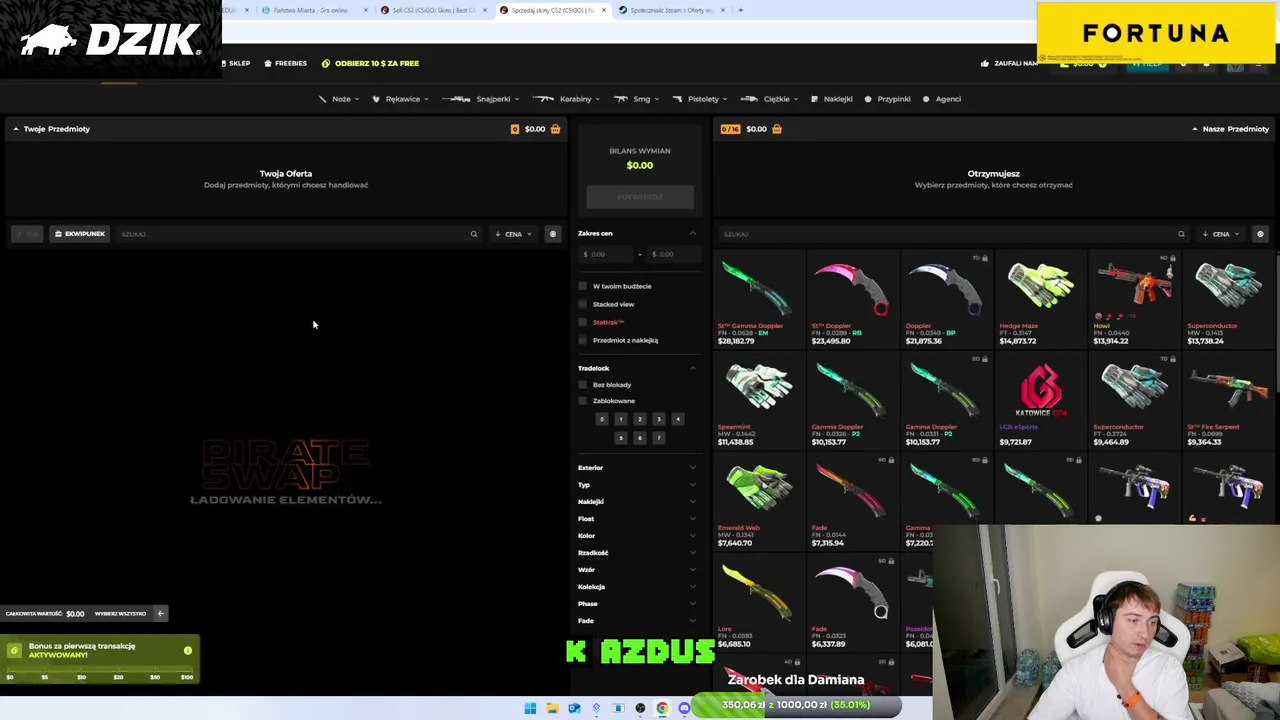
Task: Collapse the Twoje Przedmioty panel
Action: coord(16,129)
